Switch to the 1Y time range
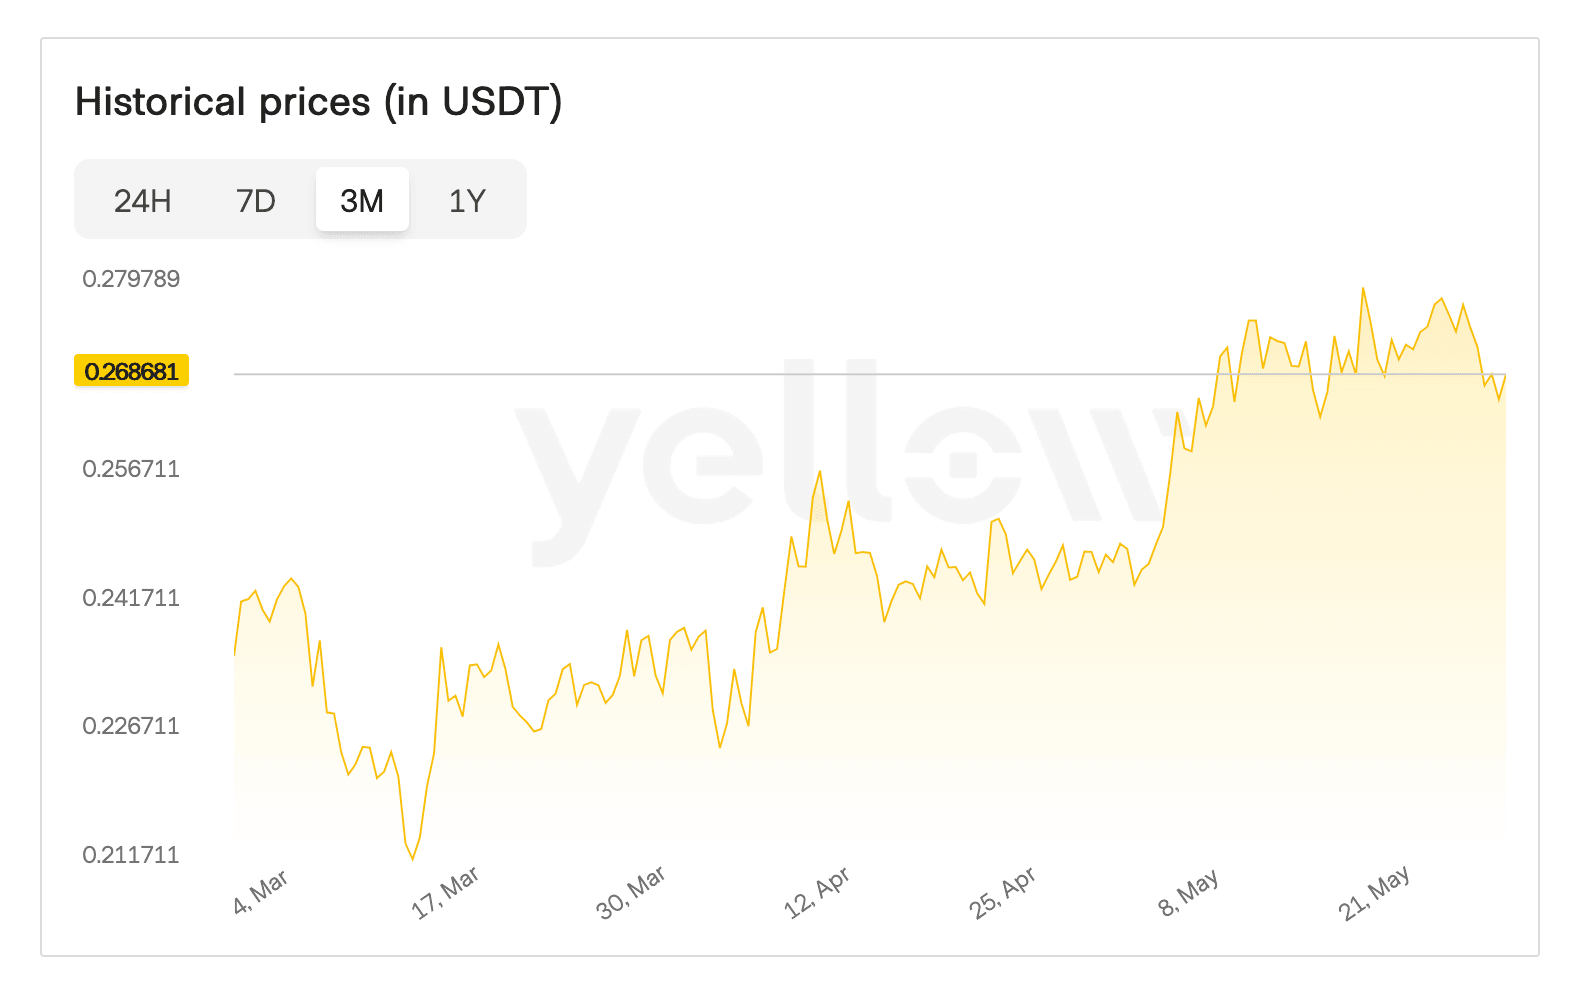Screen dimensions: 1572x986 click(x=466, y=200)
